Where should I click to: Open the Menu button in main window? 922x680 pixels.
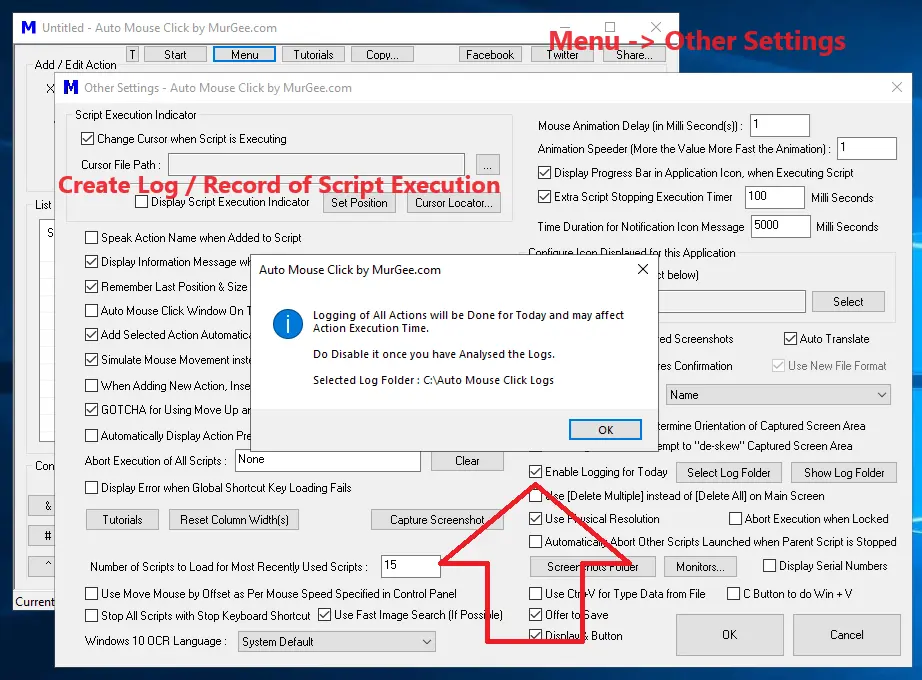coord(245,55)
